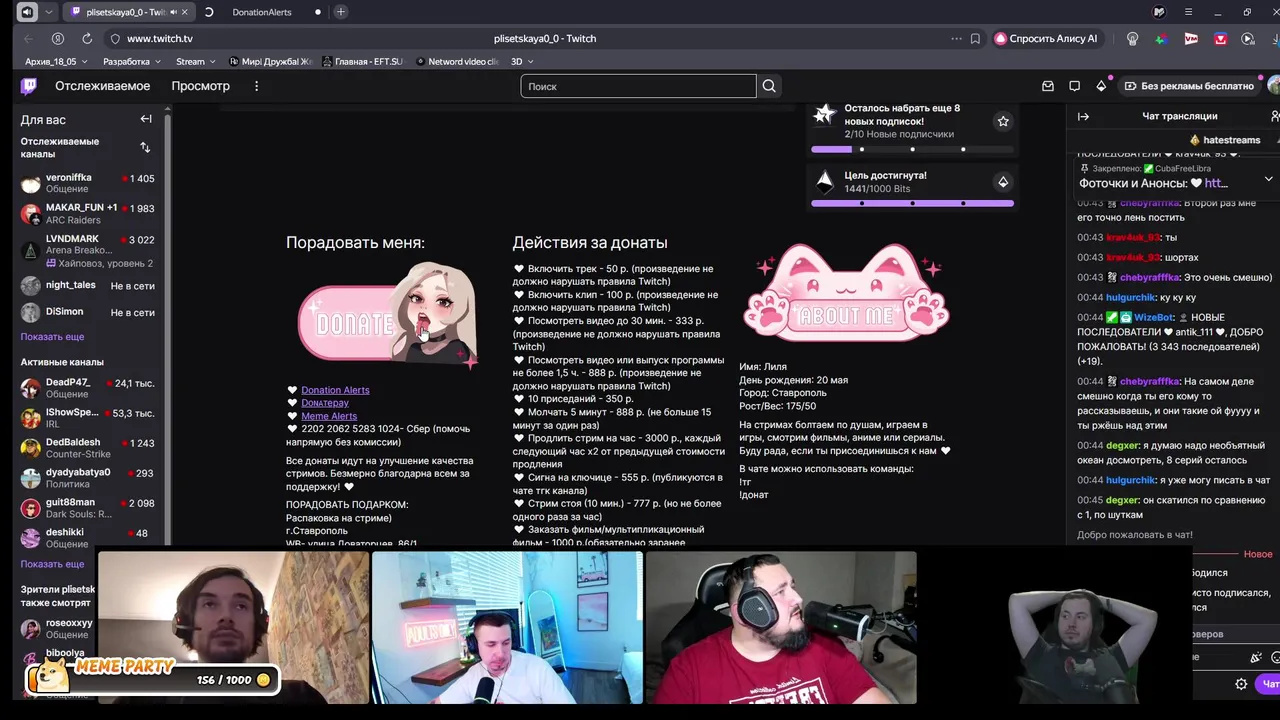1280x720 pixels.
Task: Open Отслеживаемое in Twitch navigation
Action: (102, 86)
